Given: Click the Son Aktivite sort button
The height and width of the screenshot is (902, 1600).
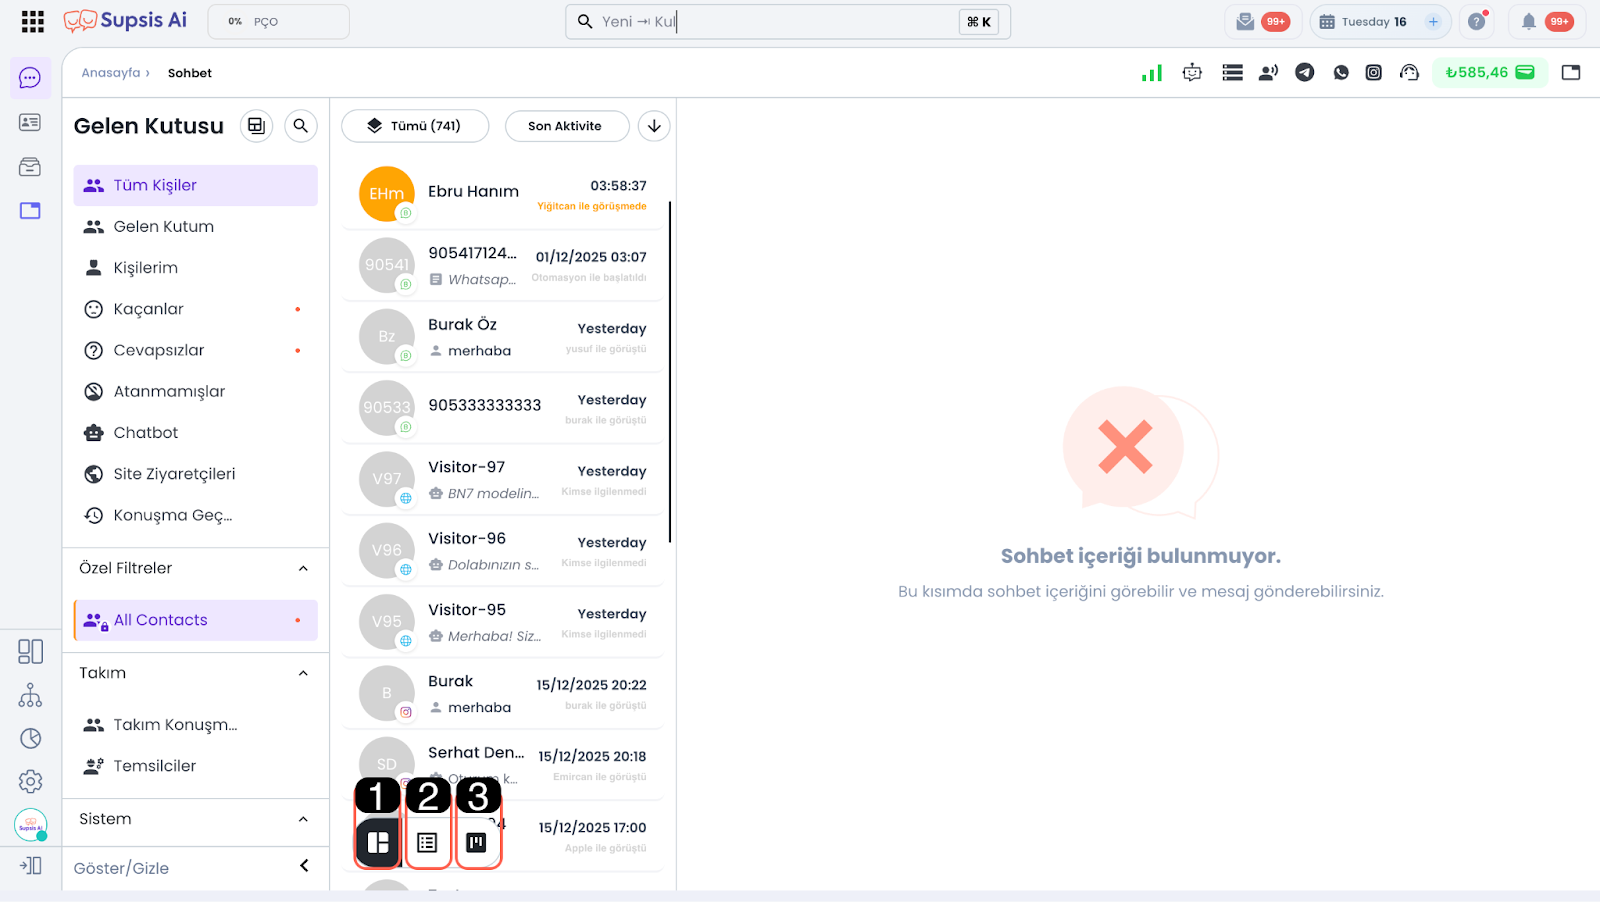Looking at the screenshot, I should click(x=566, y=126).
